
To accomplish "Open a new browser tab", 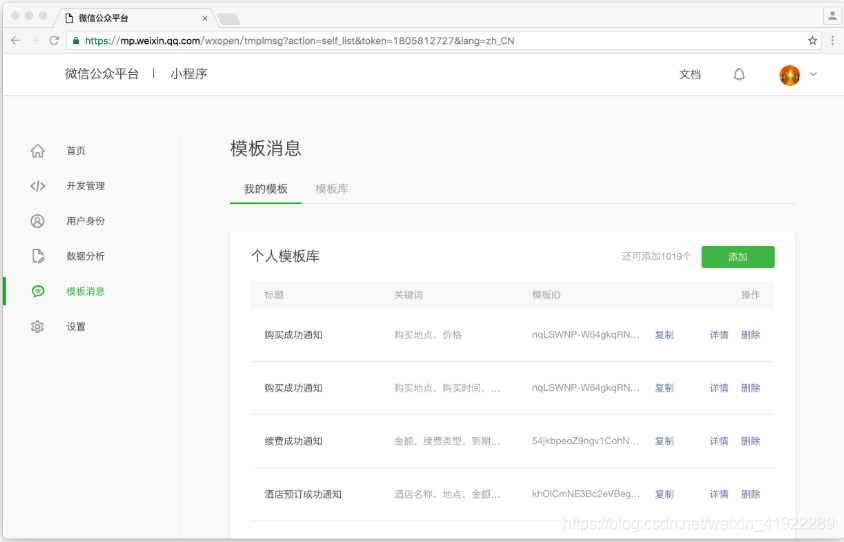I will pos(228,19).
